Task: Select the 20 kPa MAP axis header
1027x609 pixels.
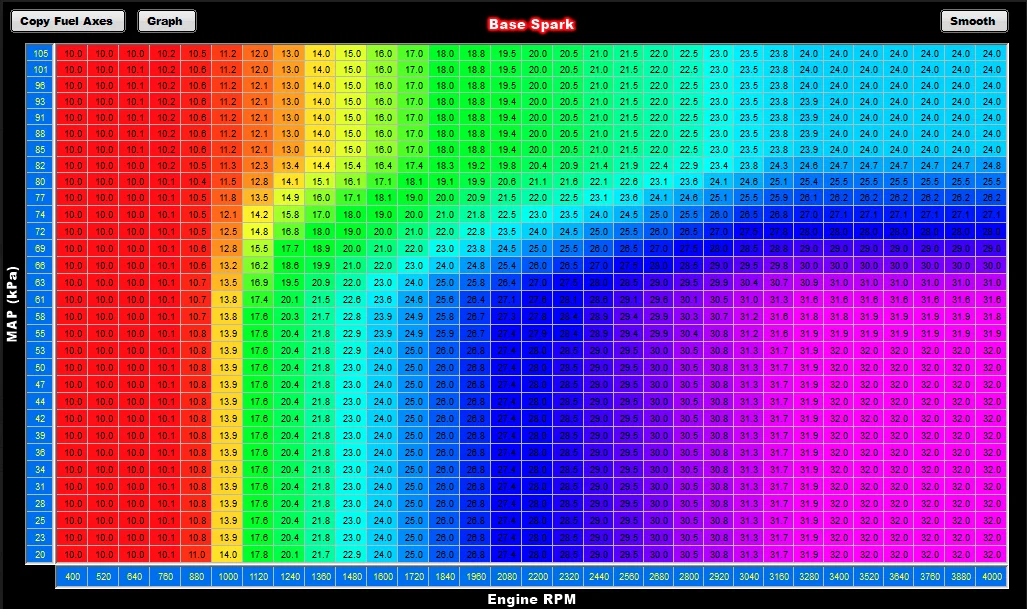Action: 41,555
